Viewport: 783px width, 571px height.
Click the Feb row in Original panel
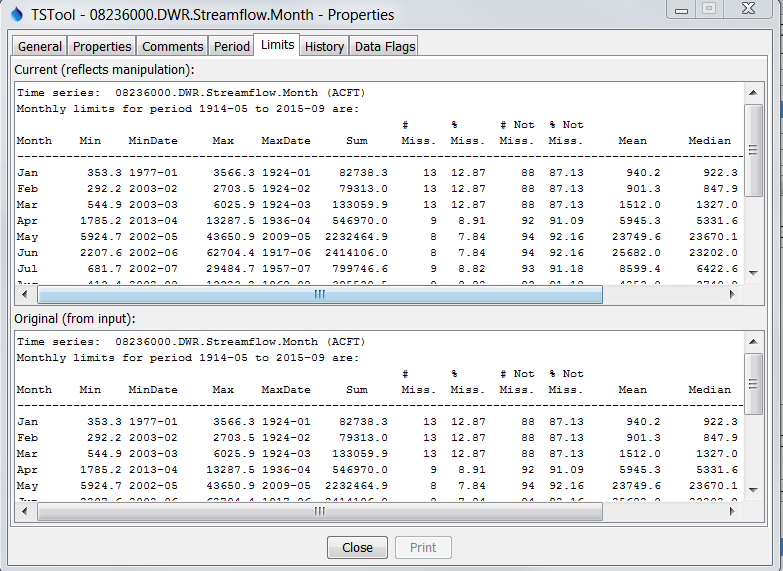pos(378,438)
